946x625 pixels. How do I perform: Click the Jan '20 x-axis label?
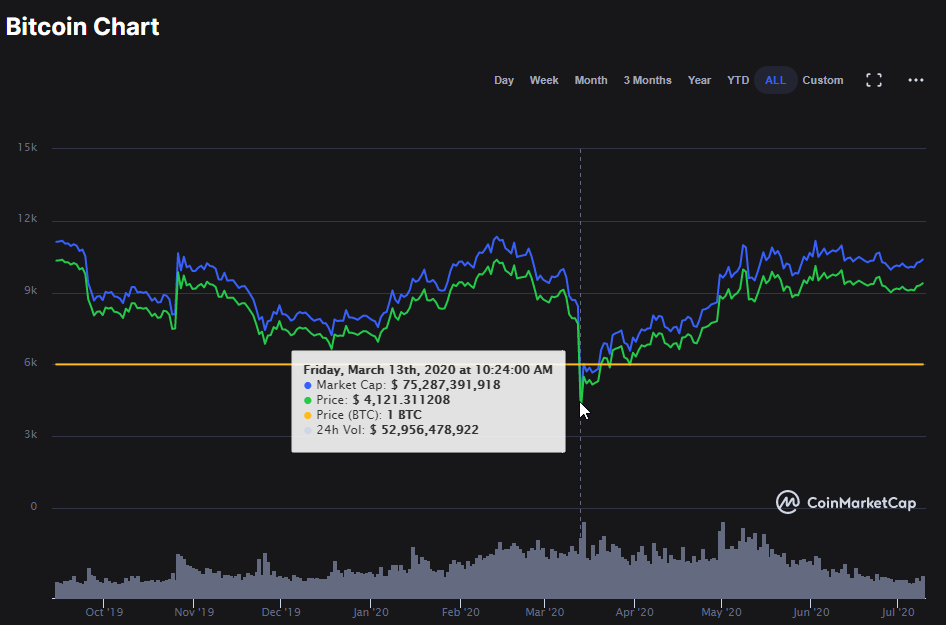[x=370, y=612]
